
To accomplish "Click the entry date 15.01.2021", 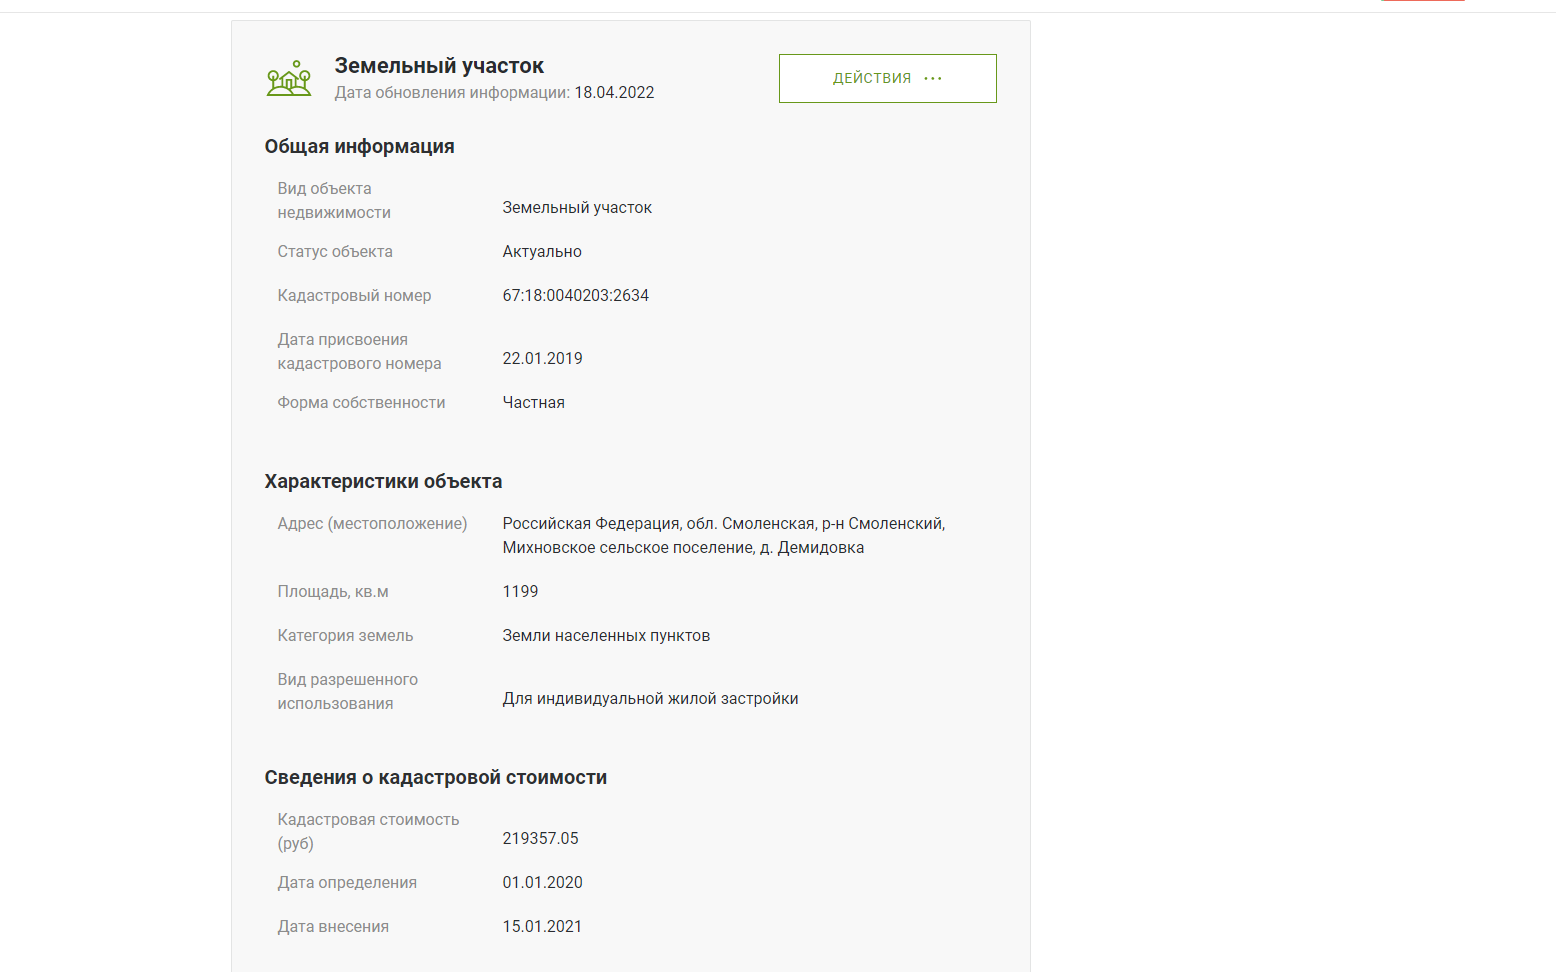I will (x=542, y=927).
